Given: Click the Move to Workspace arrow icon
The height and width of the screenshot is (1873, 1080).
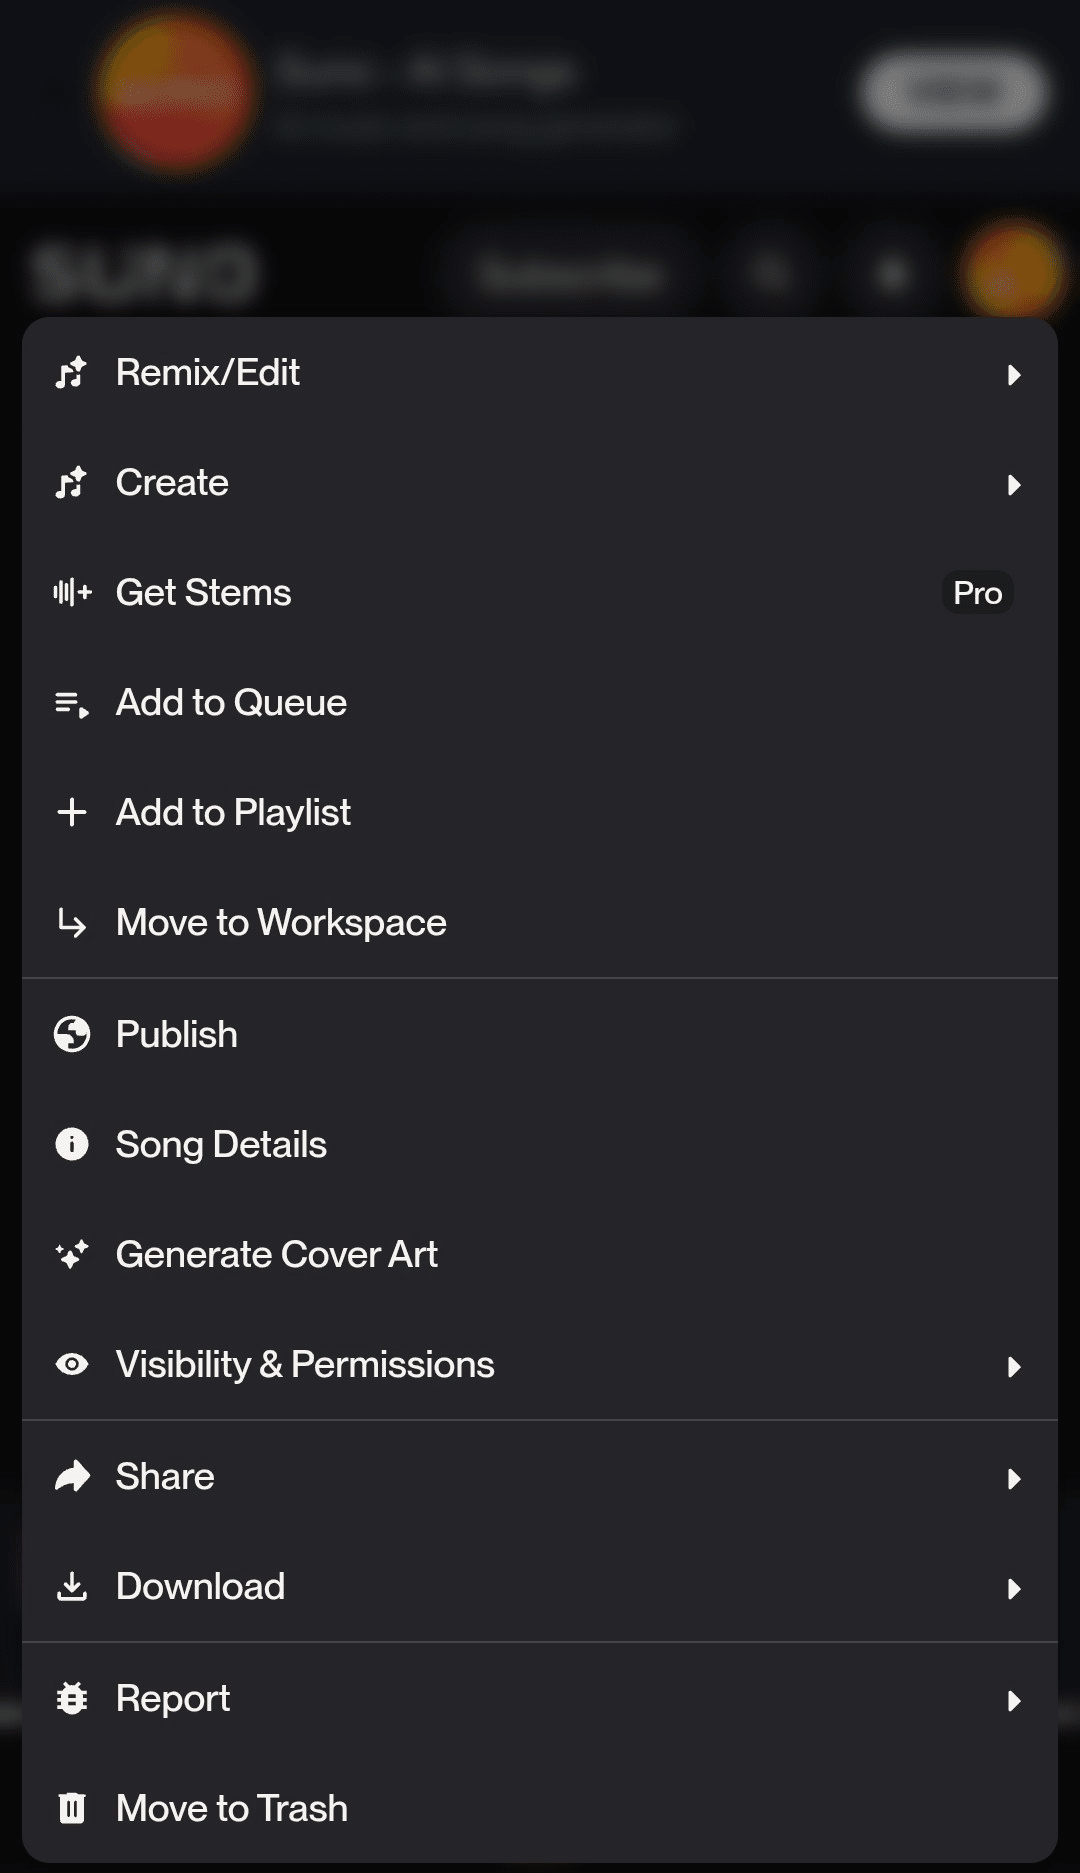Looking at the screenshot, I should tap(72, 923).
